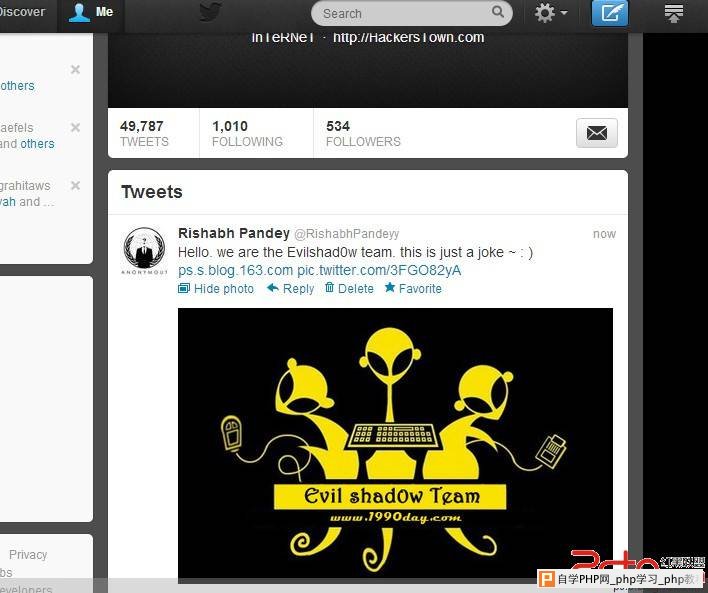The image size is (708, 593).
Task: View the 1,010 Following list
Action: coord(247,133)
